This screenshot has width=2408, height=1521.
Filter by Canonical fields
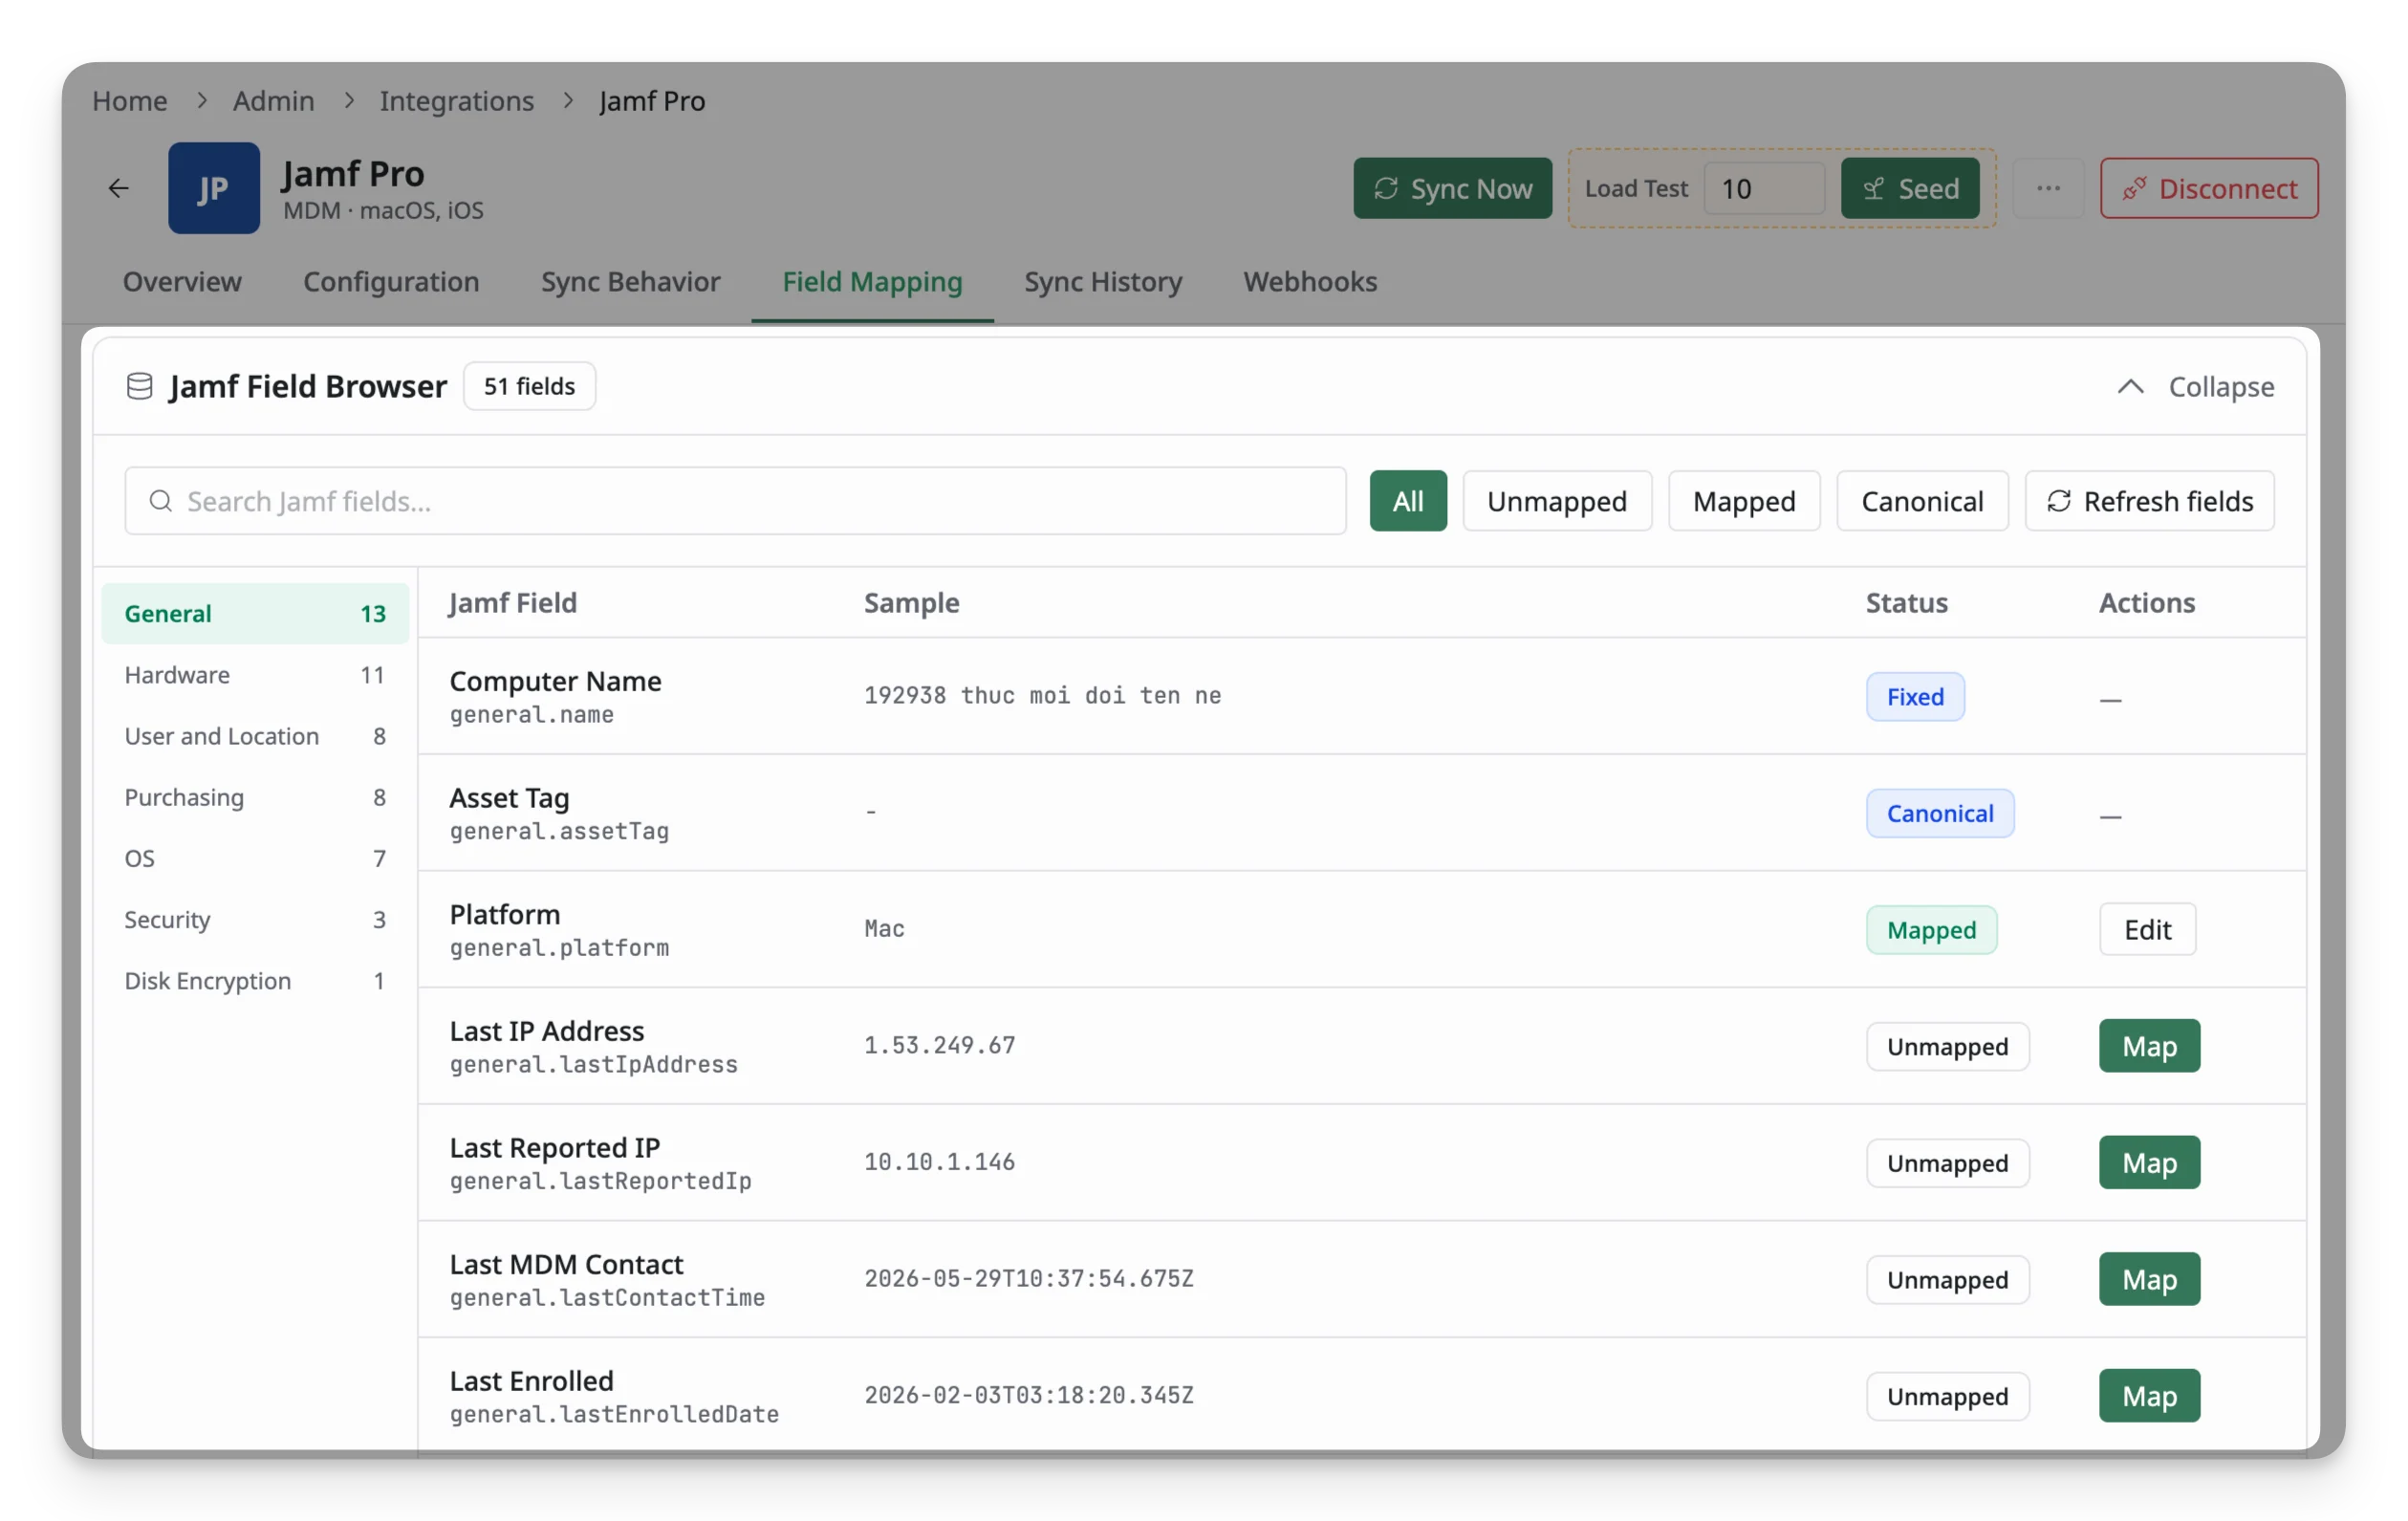click(x=1922, y=501)
